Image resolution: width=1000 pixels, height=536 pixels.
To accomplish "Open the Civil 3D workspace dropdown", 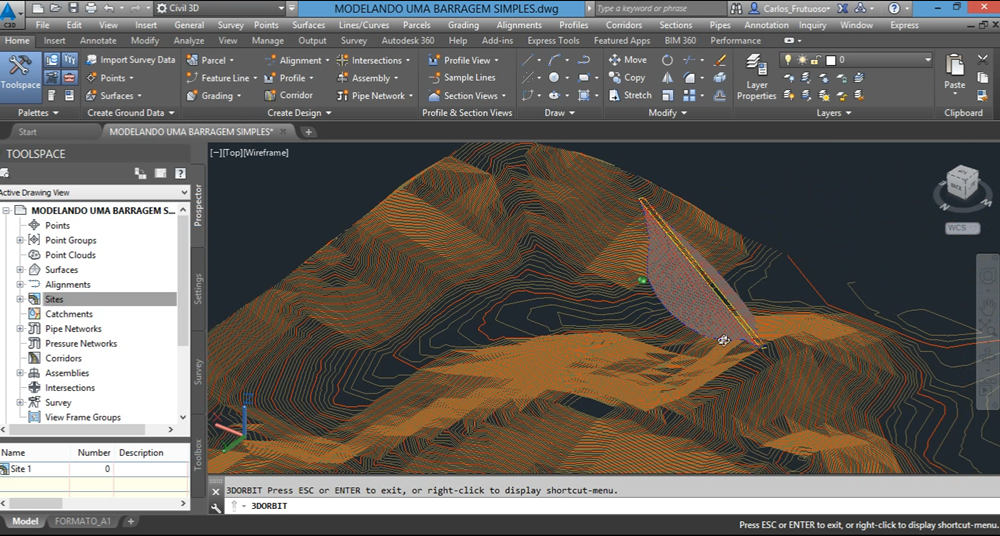I will 220,8.
